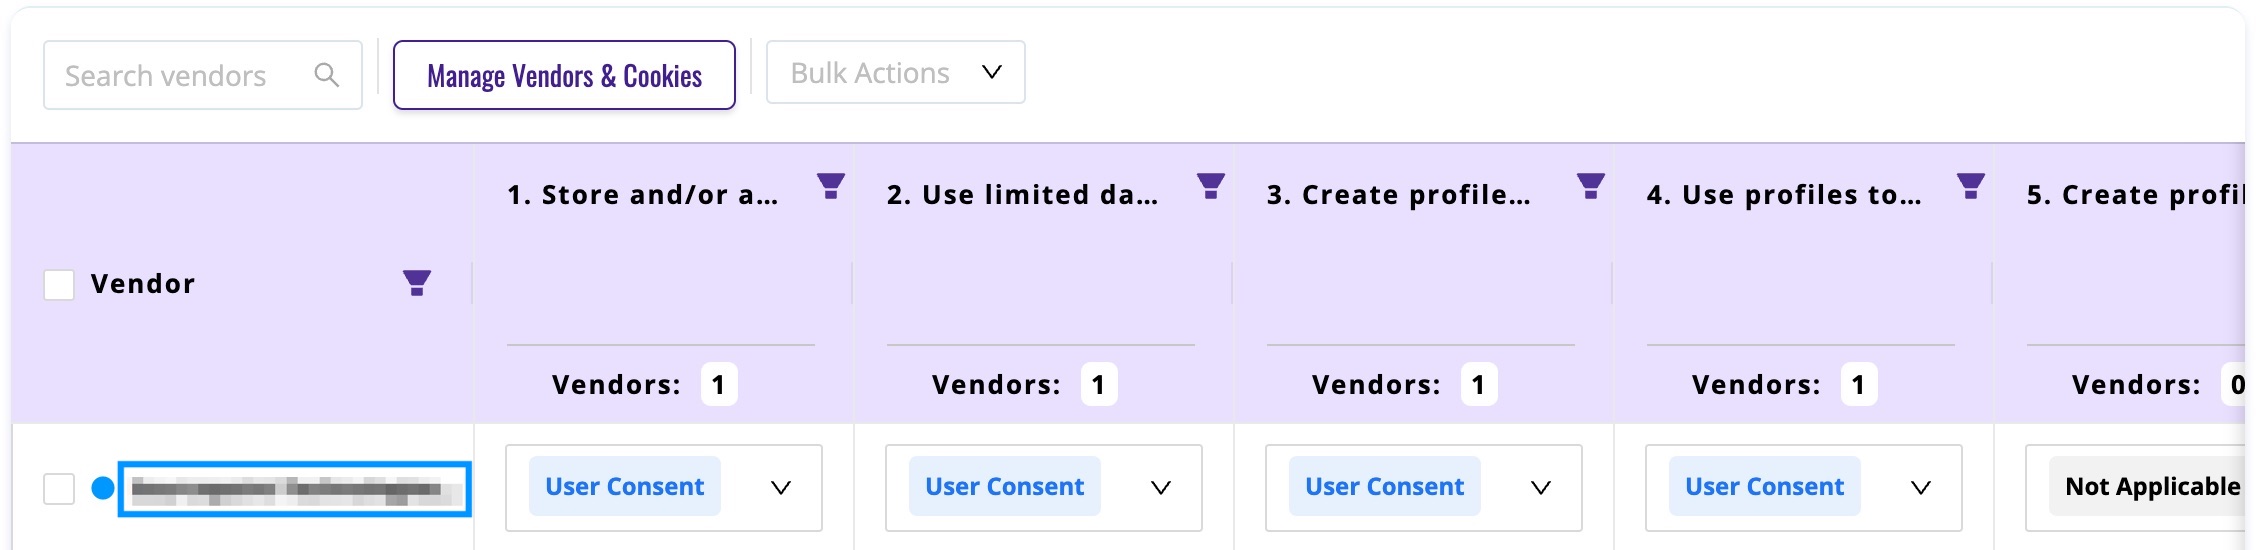
Task: Open filter for Vendor column
Action: tap(417, 283)
